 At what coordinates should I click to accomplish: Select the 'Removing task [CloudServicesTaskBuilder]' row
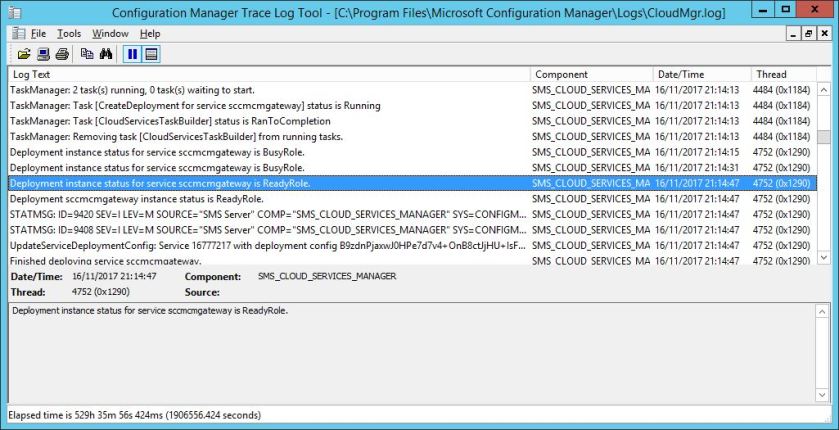pyautogui.click(x=413, y=136)
